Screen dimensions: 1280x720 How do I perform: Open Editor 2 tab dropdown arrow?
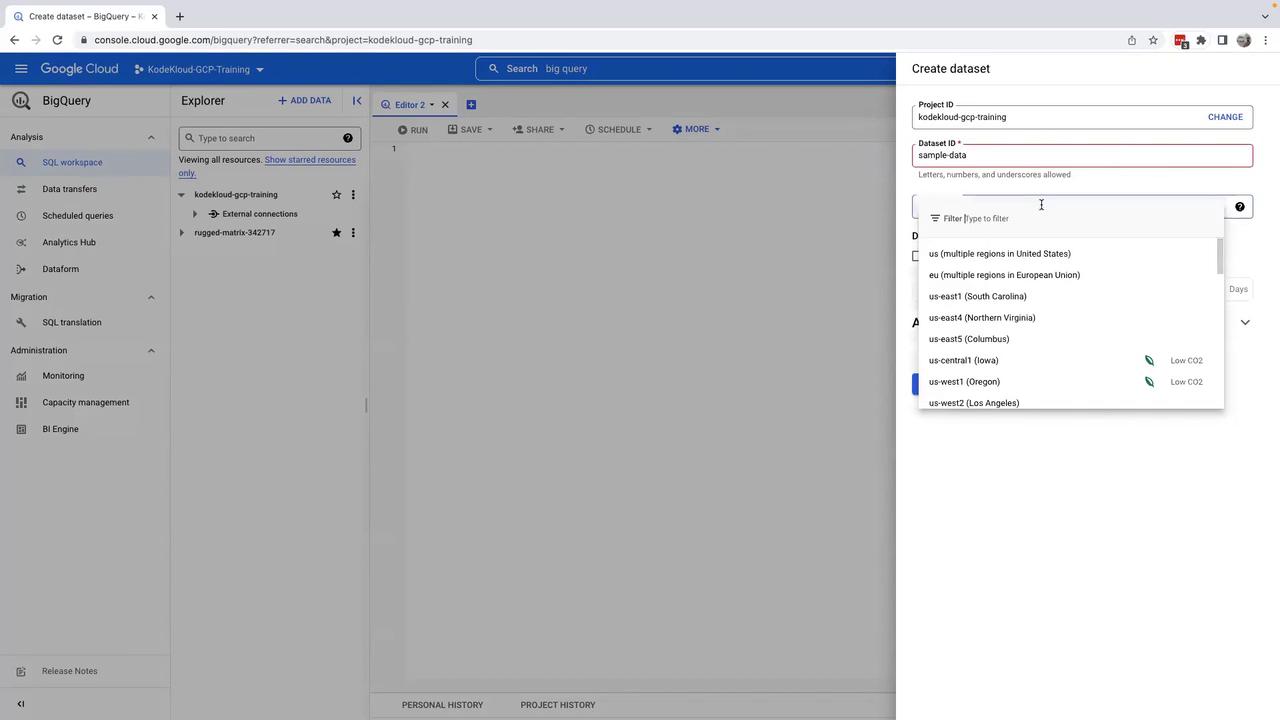[x=432, y=105]
